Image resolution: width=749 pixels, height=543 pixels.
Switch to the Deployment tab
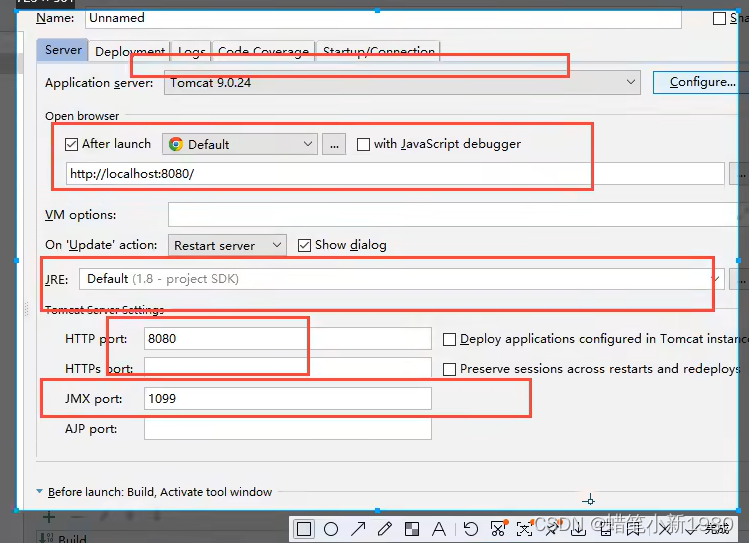point(129,51)
